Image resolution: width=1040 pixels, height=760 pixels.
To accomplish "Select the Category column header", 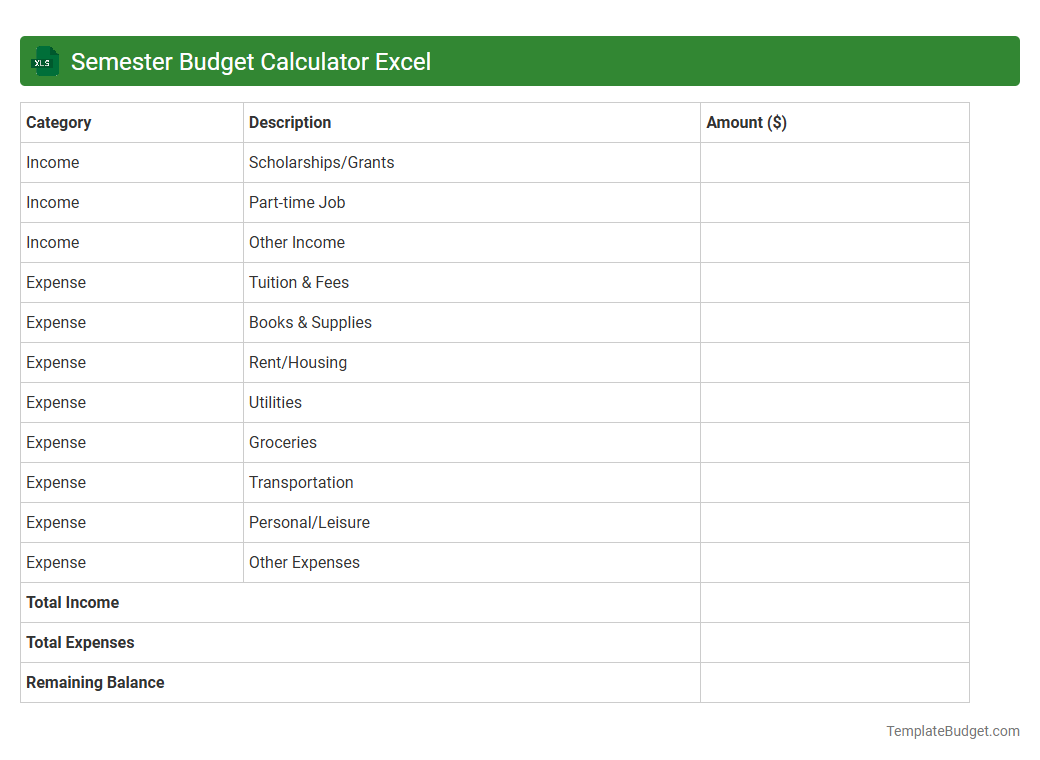I will tap(59, 122).
